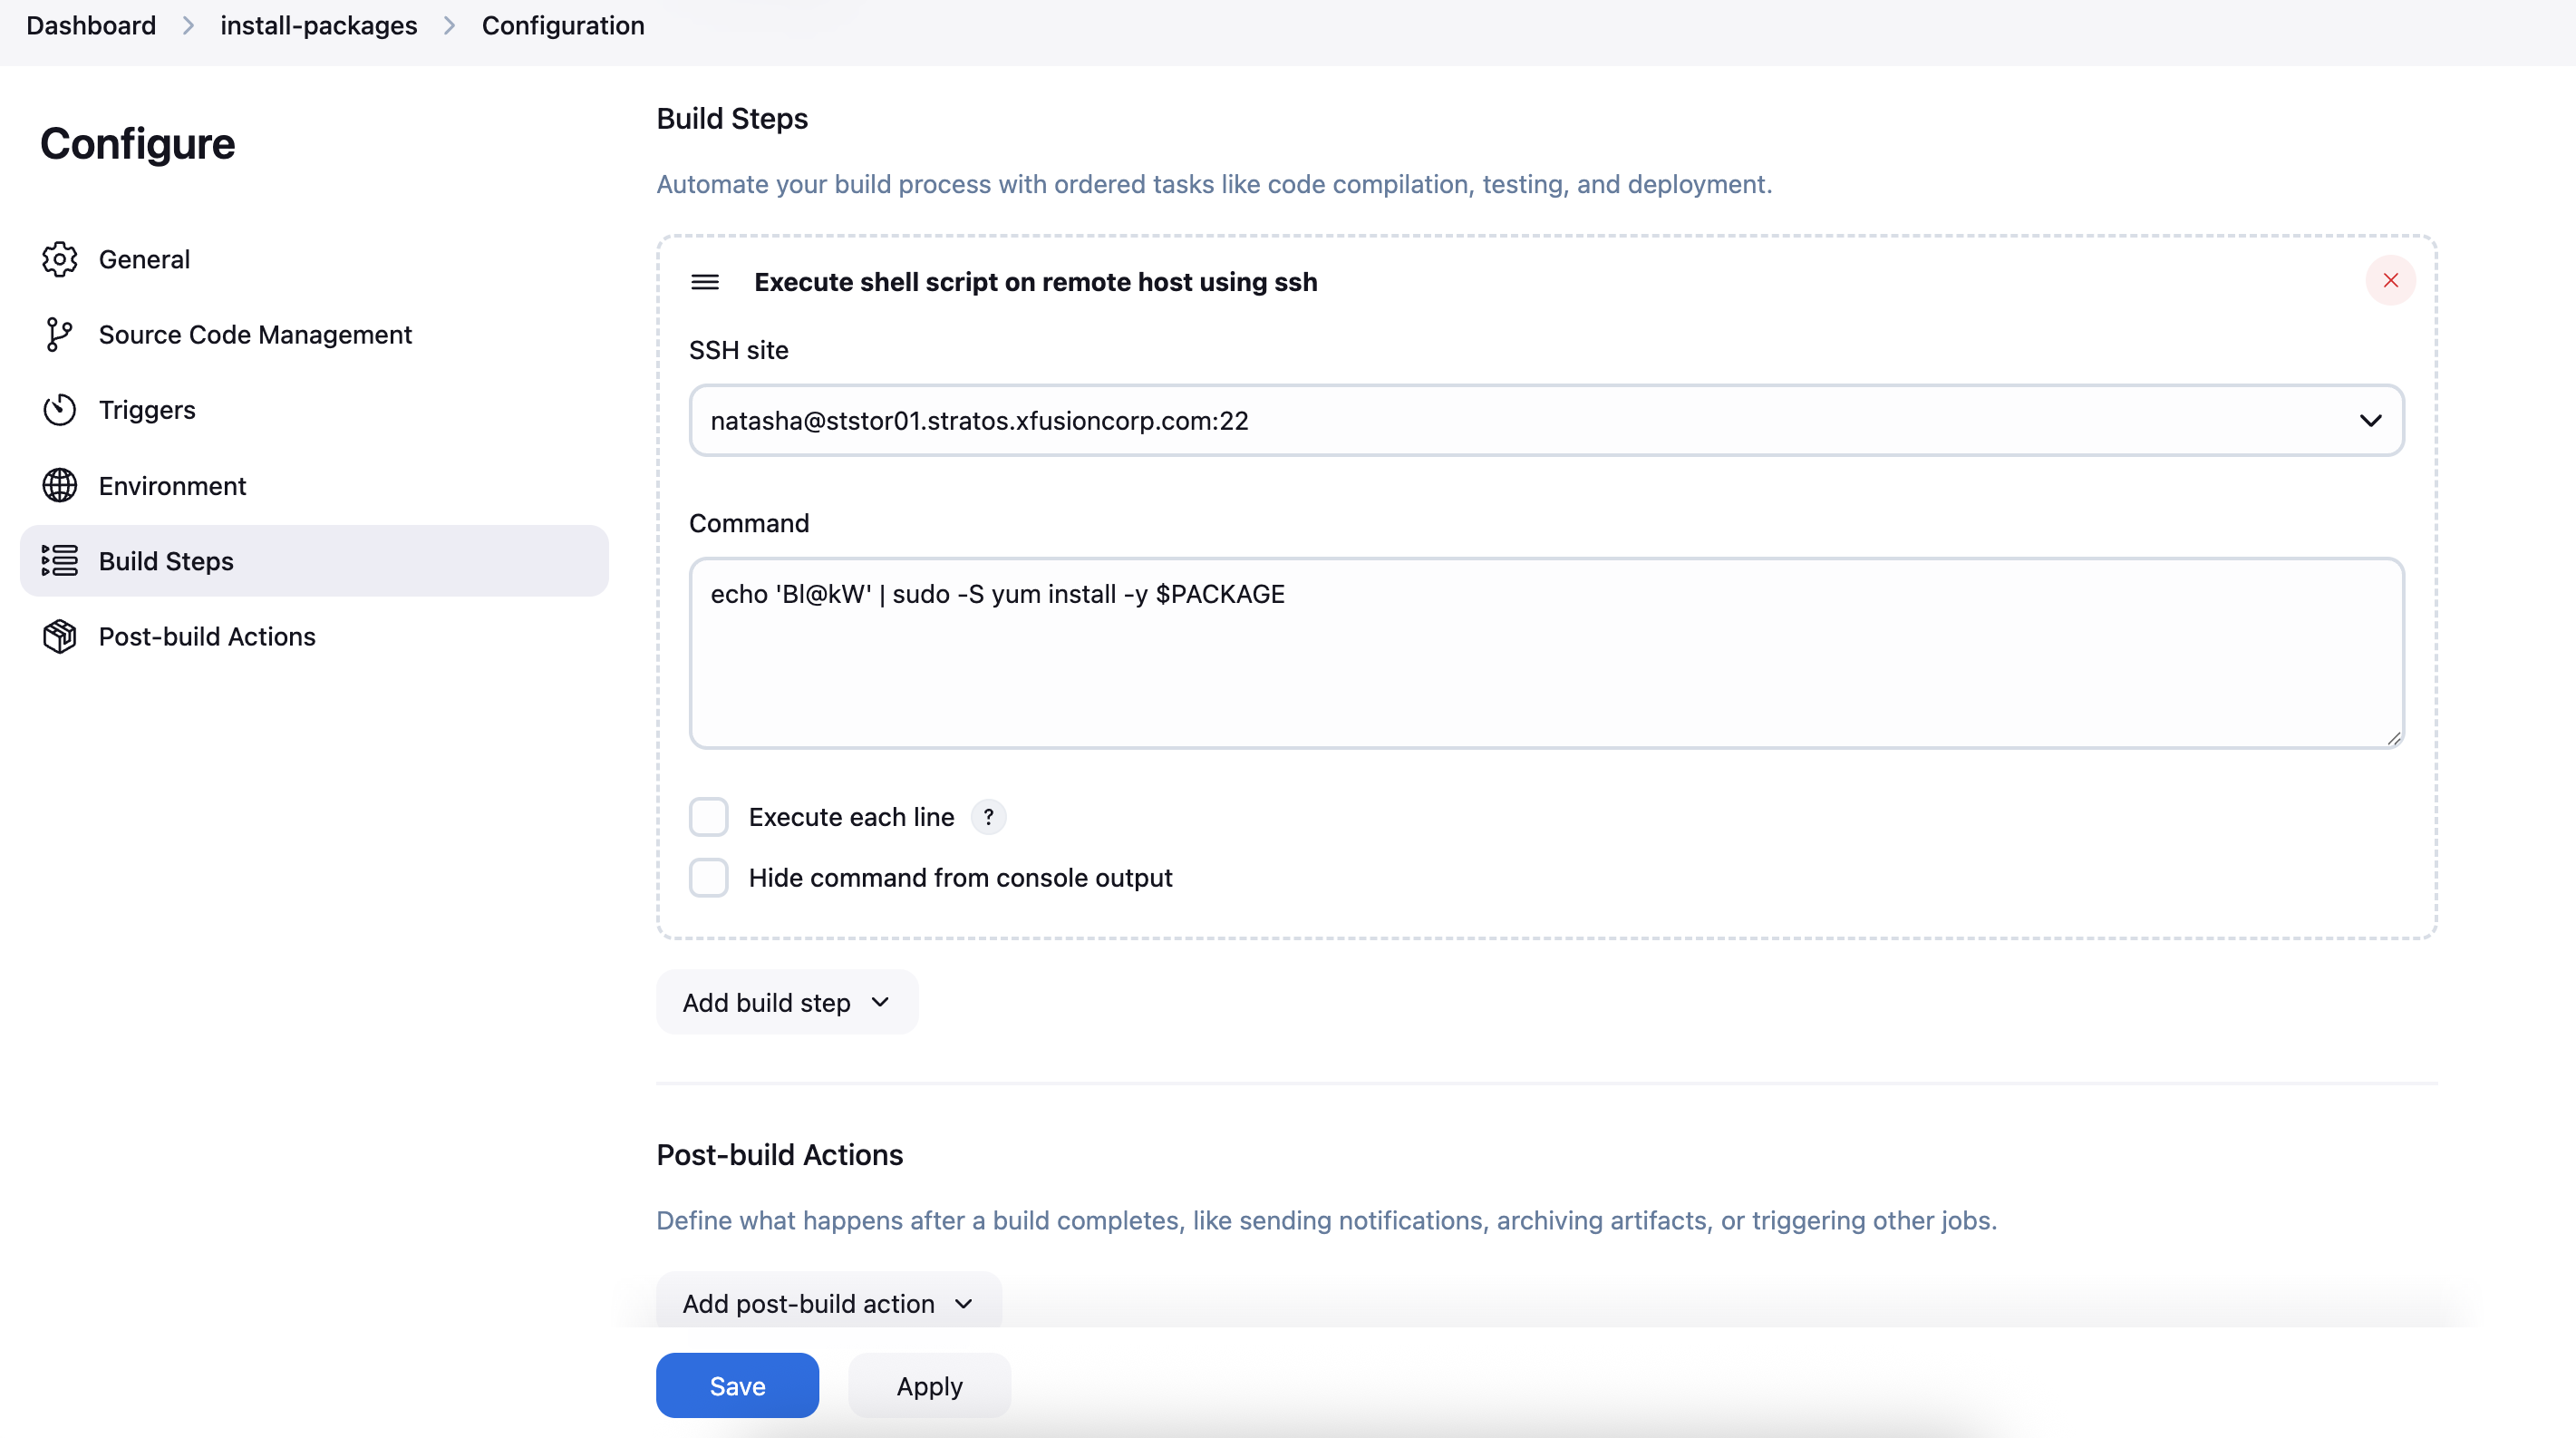Enable the Execute each line checkbox

point(709,817)
